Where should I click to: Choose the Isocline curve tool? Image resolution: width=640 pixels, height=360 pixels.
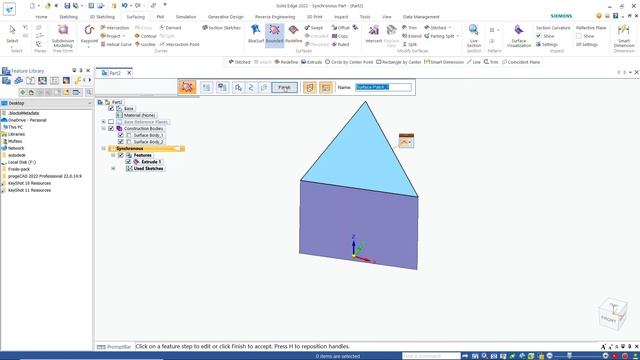pos(145,44)
